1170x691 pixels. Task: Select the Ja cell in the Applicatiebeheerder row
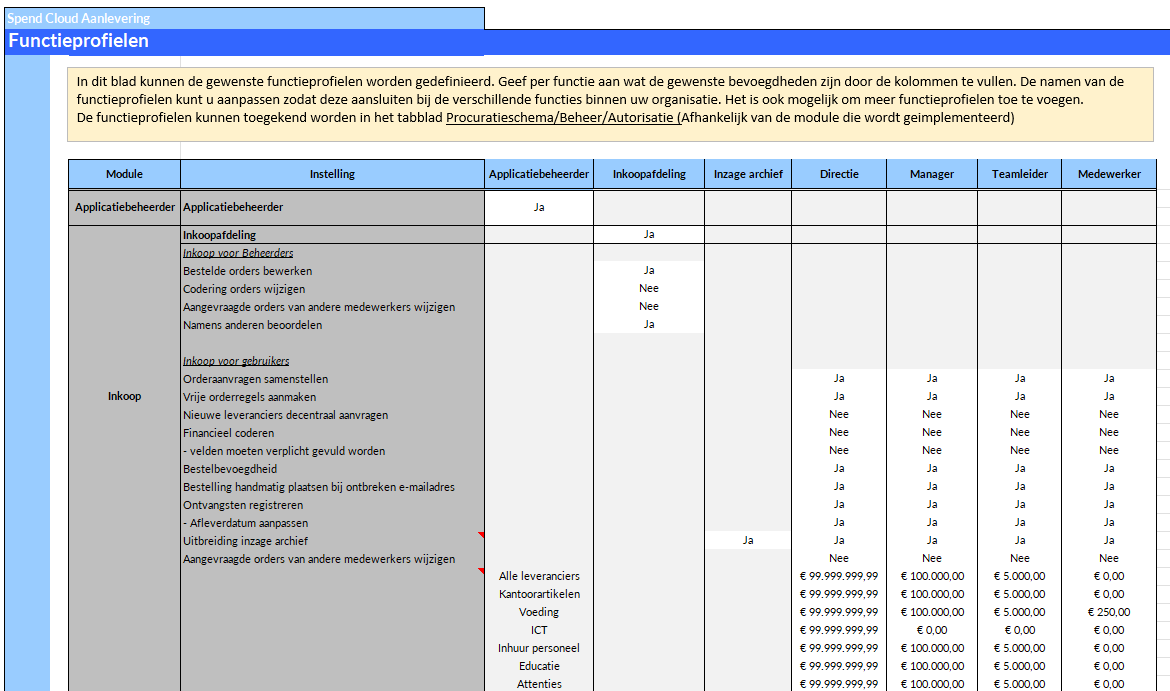pos(539,208)
